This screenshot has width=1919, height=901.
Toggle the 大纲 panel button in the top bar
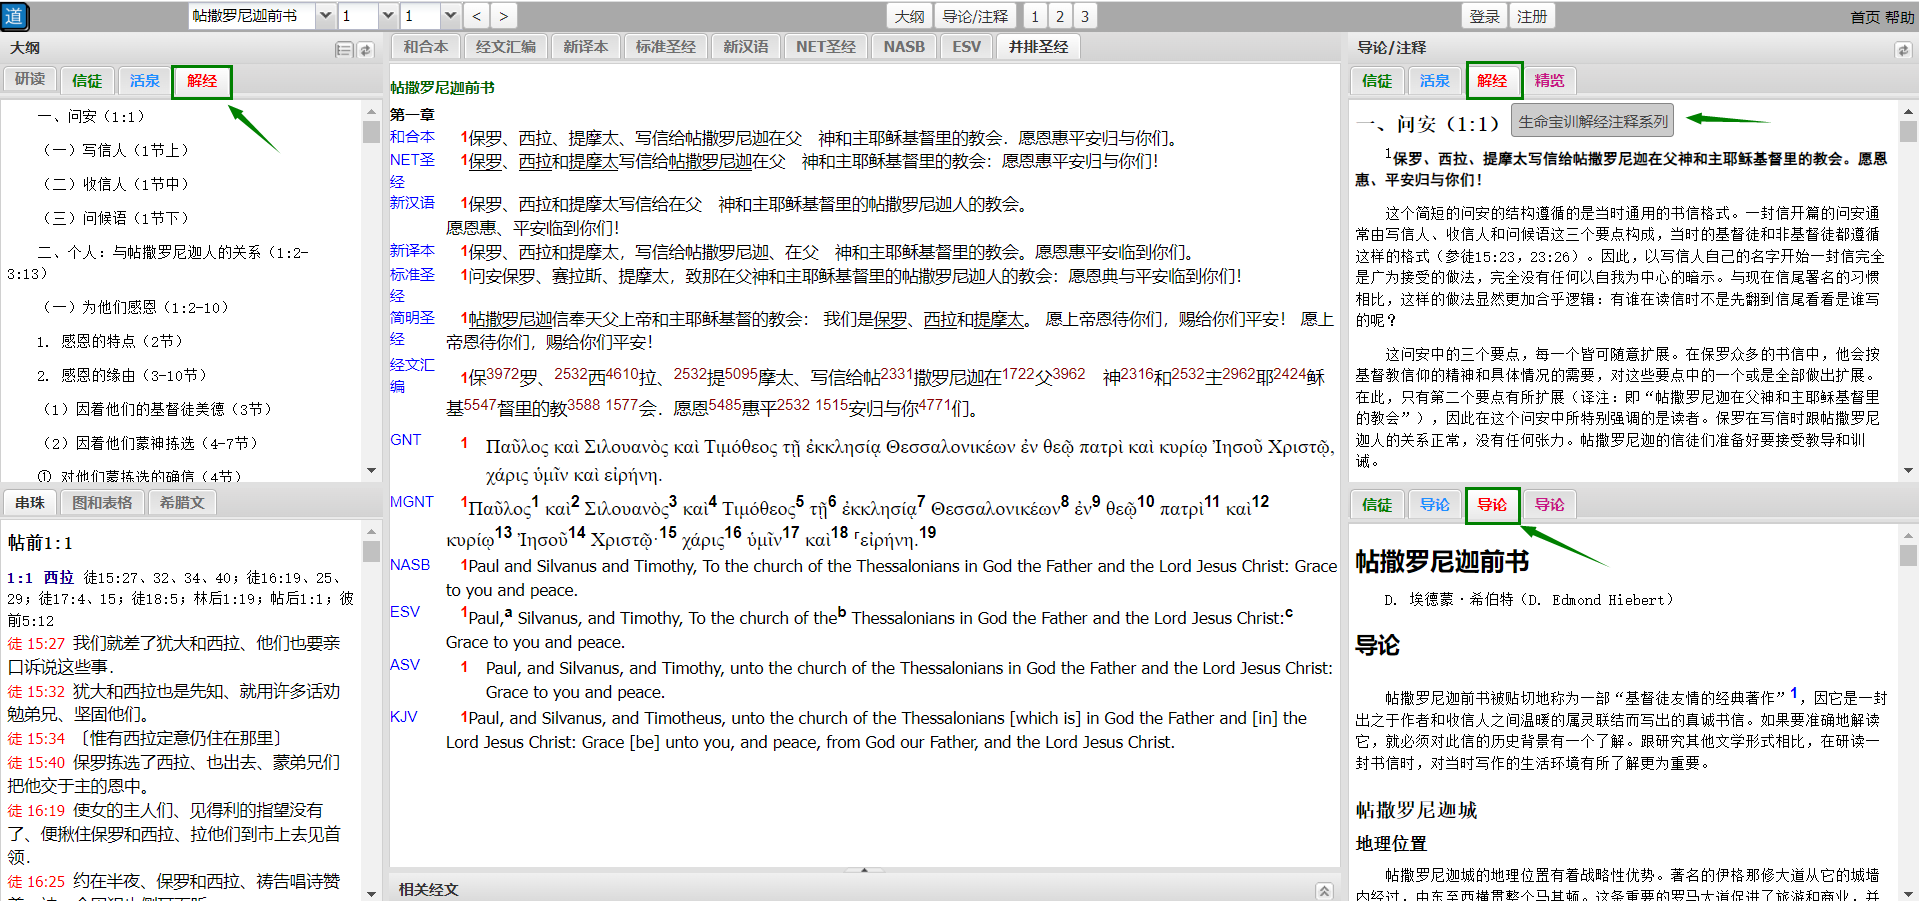909,16
